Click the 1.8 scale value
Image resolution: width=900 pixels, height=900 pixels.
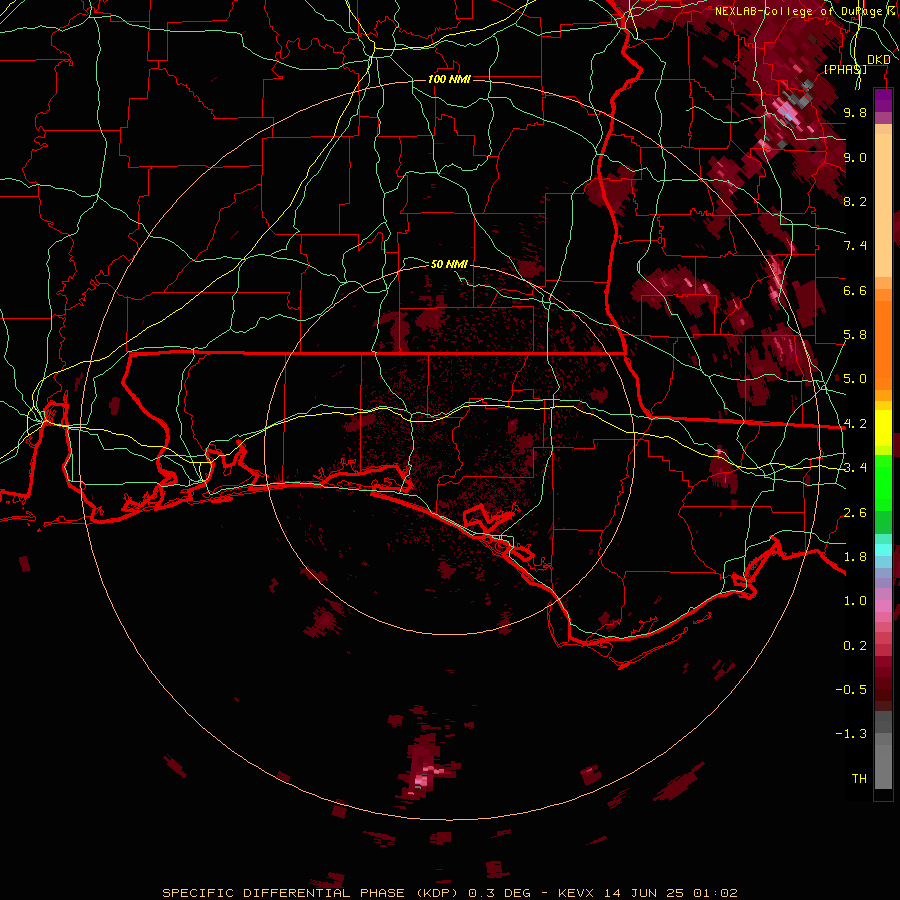point(855,557)
